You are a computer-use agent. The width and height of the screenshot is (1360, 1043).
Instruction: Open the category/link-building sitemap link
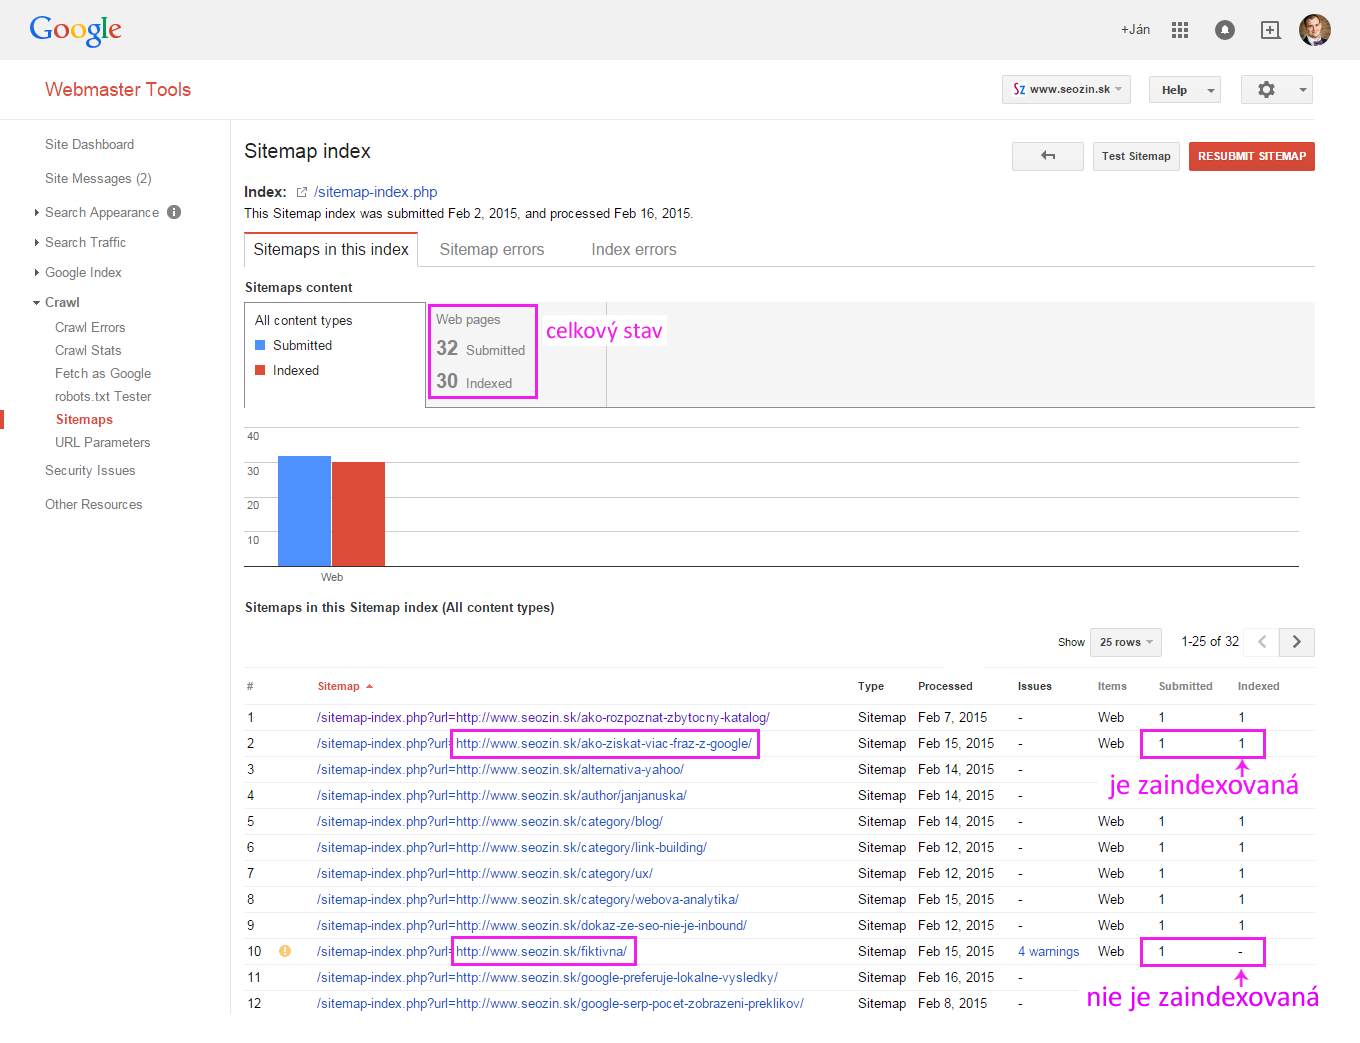click(x=512, y=847)
